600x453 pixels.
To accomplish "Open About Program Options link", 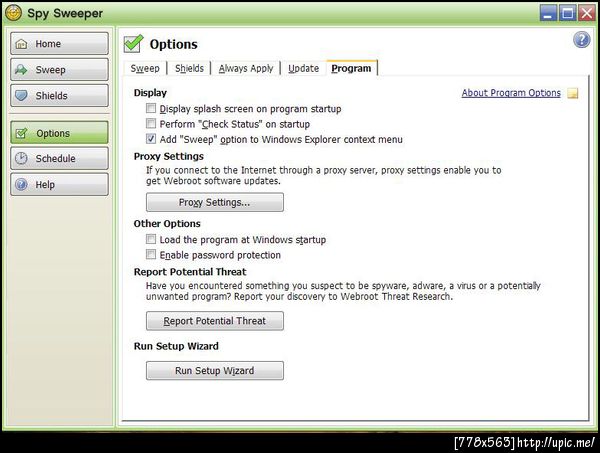I will click(x=511, y=93).
